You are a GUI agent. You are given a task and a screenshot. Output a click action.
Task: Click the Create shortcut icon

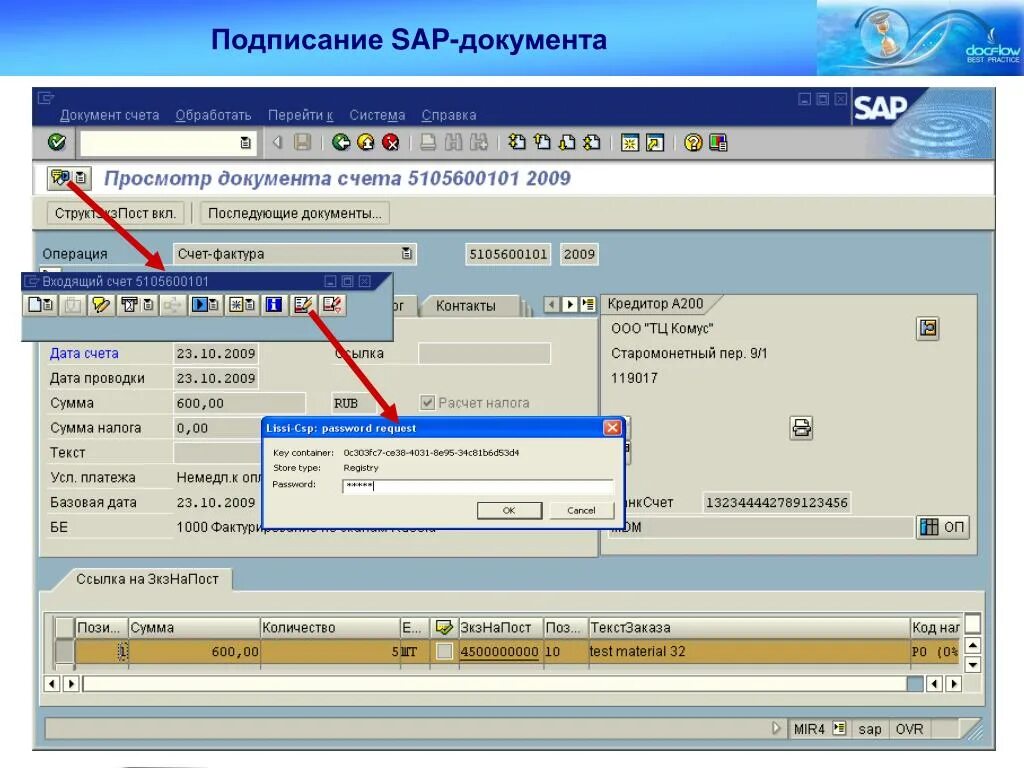click(654, 142)
